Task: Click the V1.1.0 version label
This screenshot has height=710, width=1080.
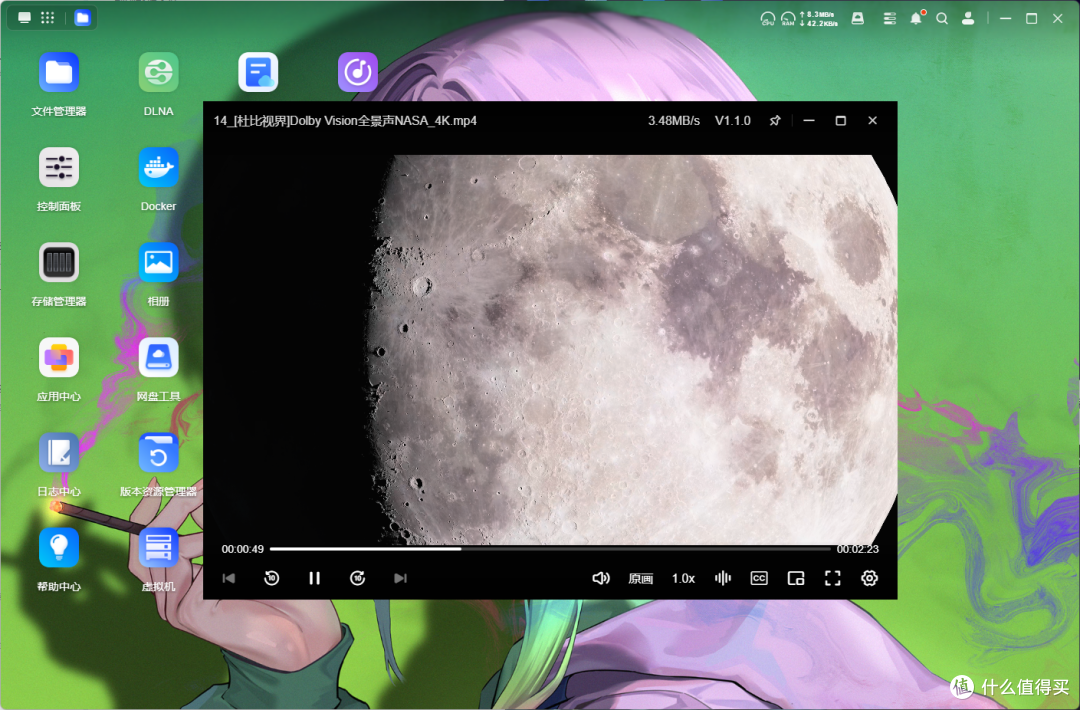Action: (732, 121)
